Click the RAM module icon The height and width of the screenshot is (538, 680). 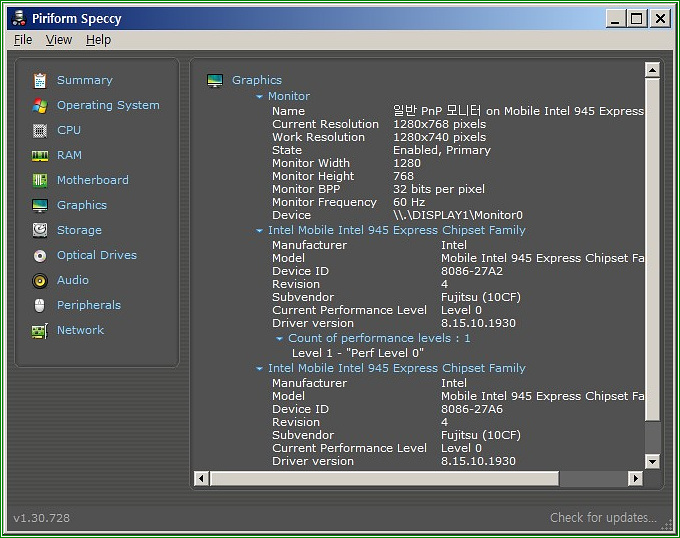40,156
